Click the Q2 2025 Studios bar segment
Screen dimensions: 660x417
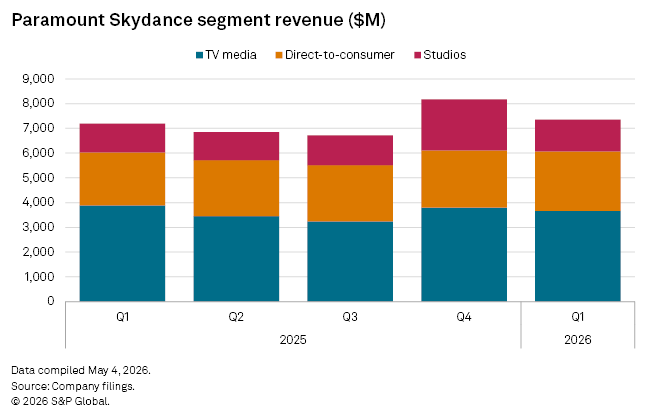pyautogui.click(x=236, y=146)
